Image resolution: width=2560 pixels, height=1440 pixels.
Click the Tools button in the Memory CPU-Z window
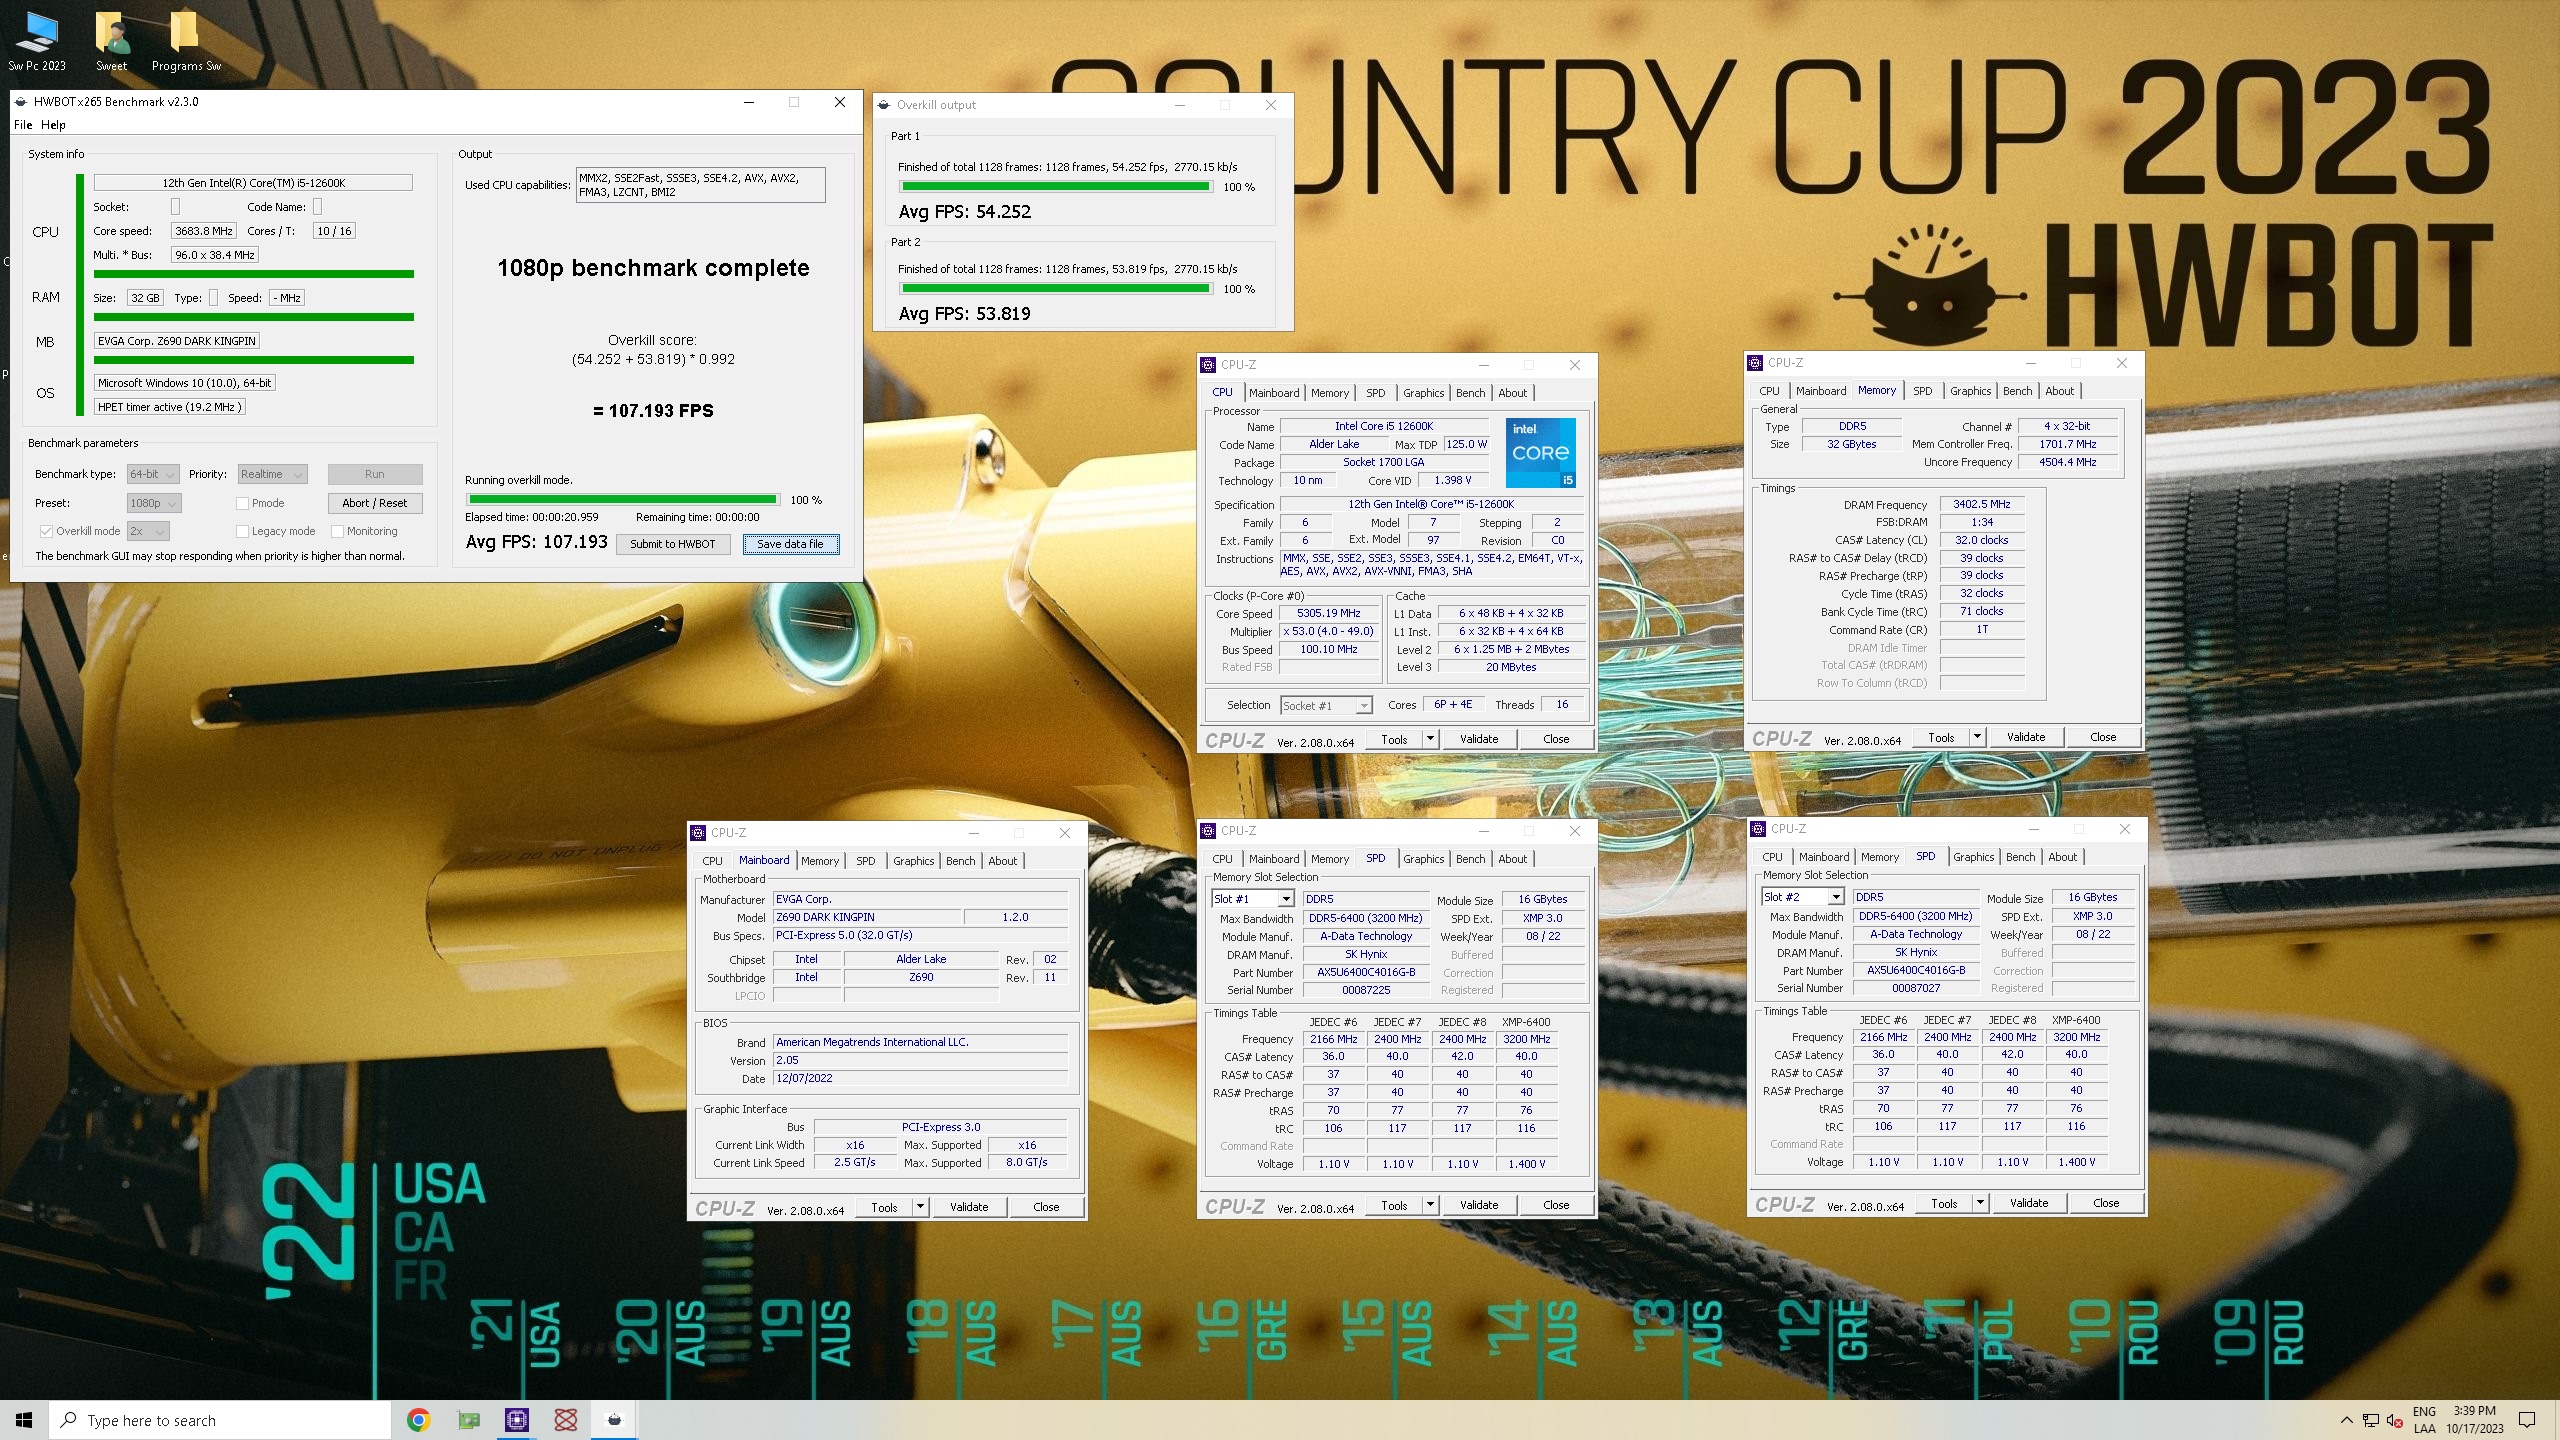pos(1941,737)
